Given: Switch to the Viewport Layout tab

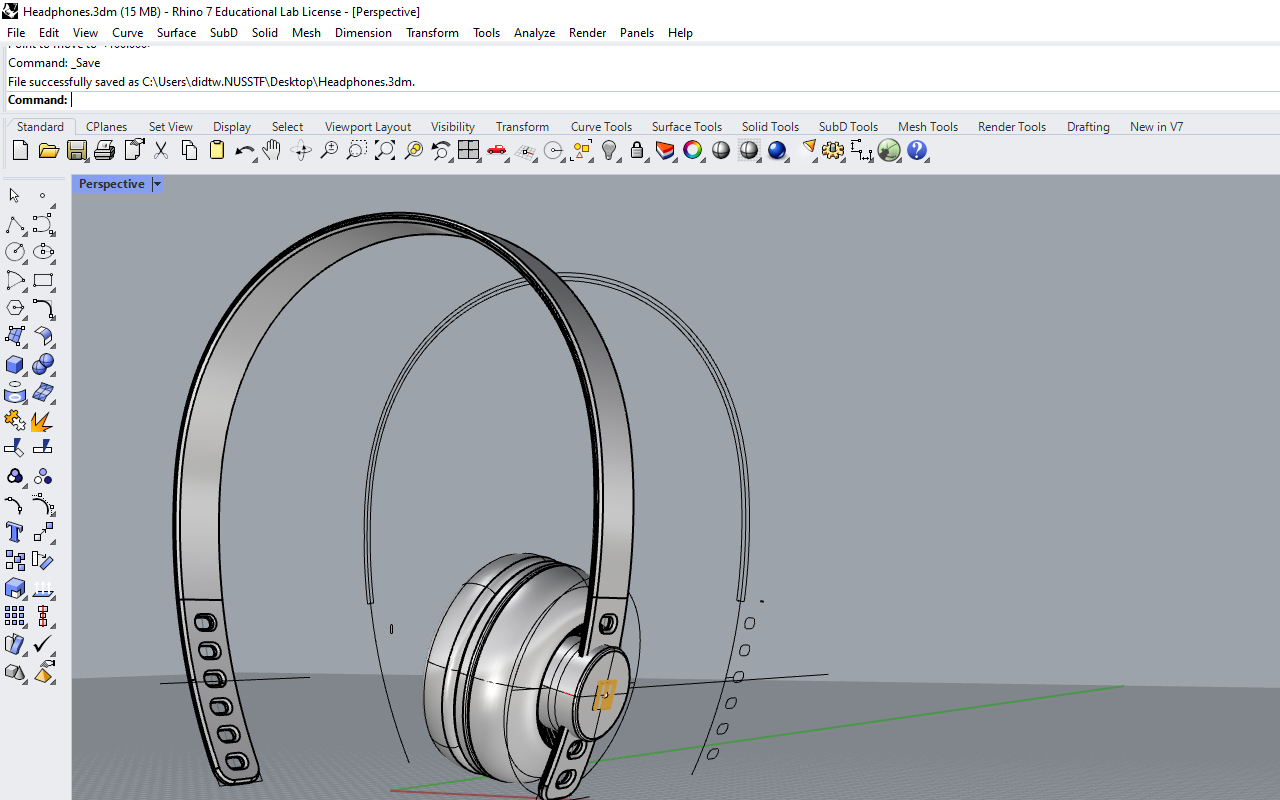Looking at the screenshot, I should (x=368, y=127).
